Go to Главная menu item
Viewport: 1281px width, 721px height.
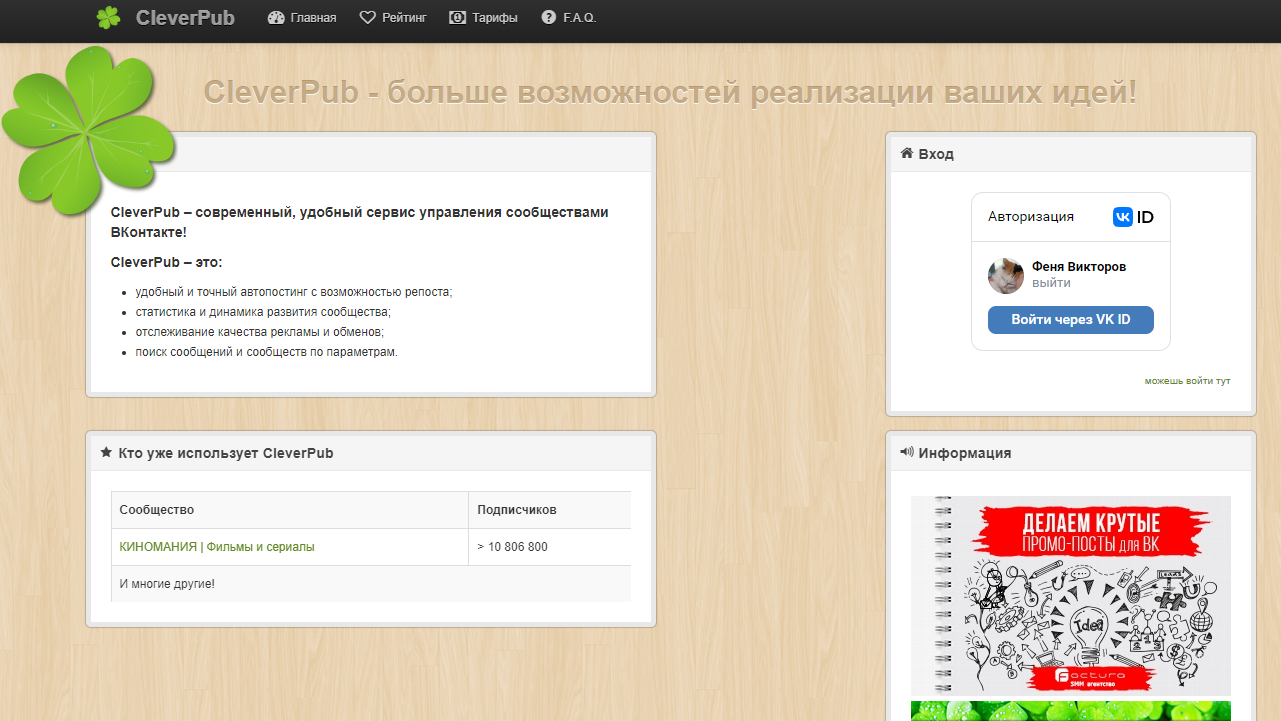tap(313, 17)
